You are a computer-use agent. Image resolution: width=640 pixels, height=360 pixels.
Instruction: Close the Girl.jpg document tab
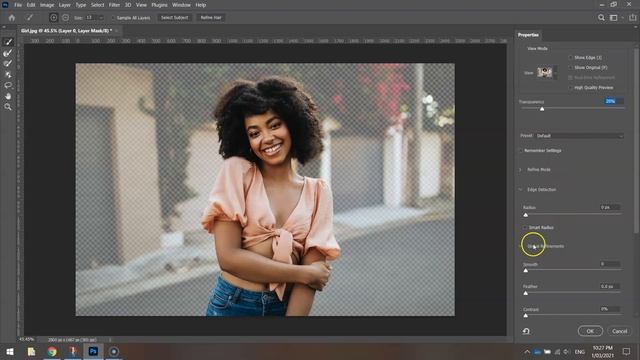[x=117, y=31]
